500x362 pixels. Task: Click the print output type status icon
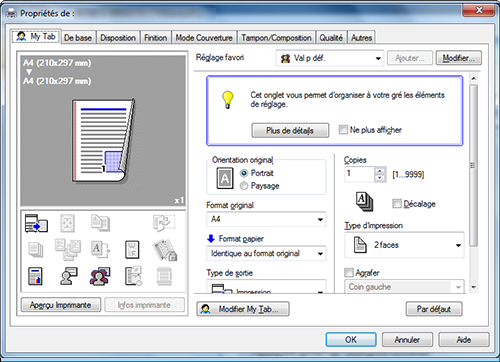(36, 223)
